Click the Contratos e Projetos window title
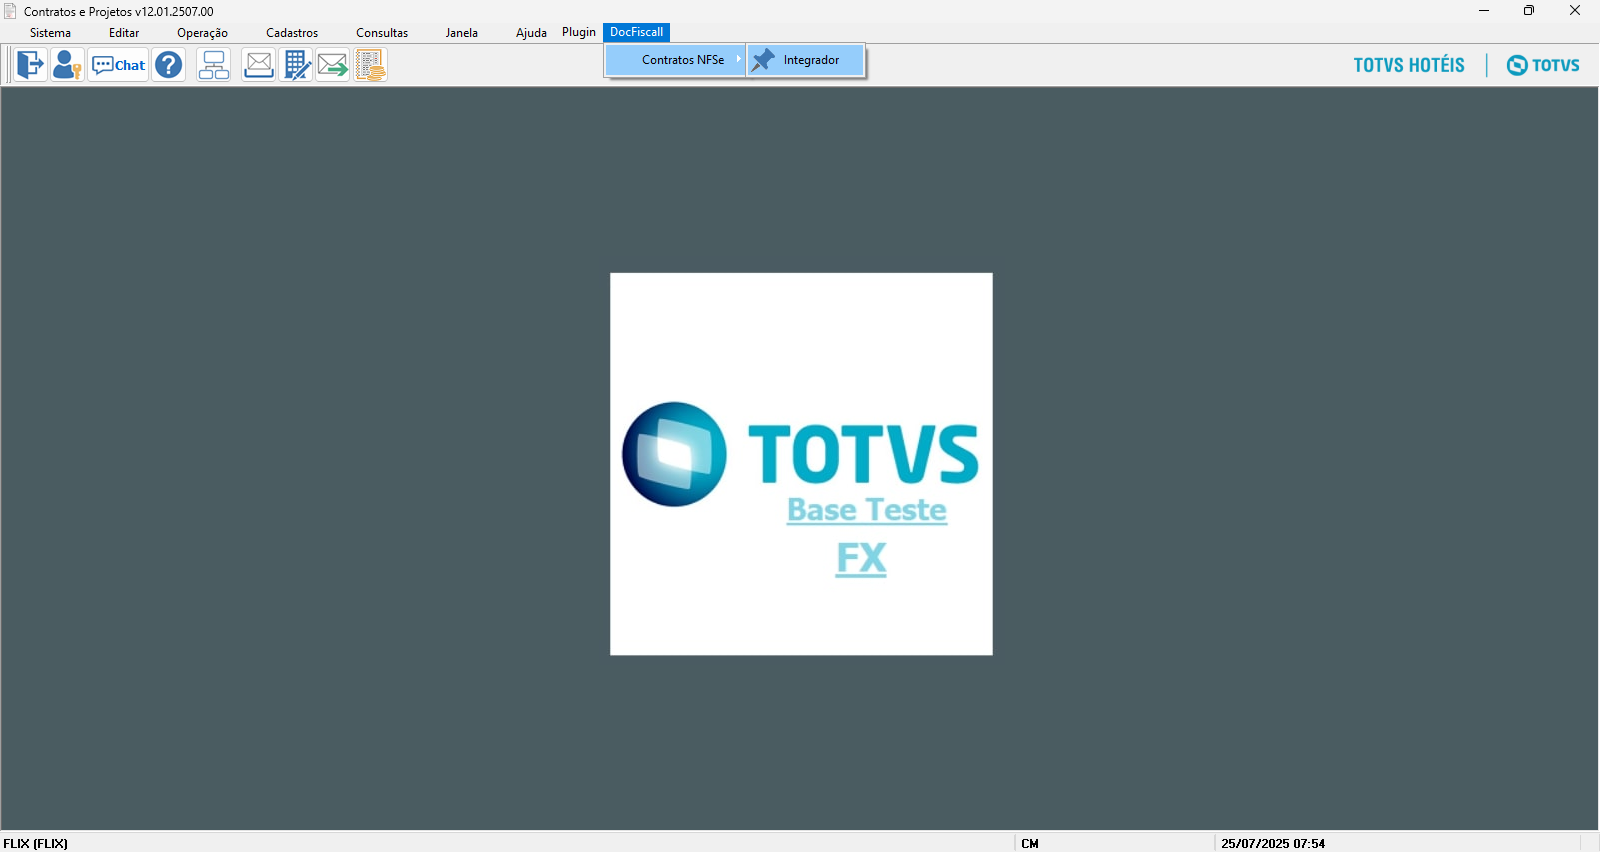1600x852 pixels. pos(119,12)
